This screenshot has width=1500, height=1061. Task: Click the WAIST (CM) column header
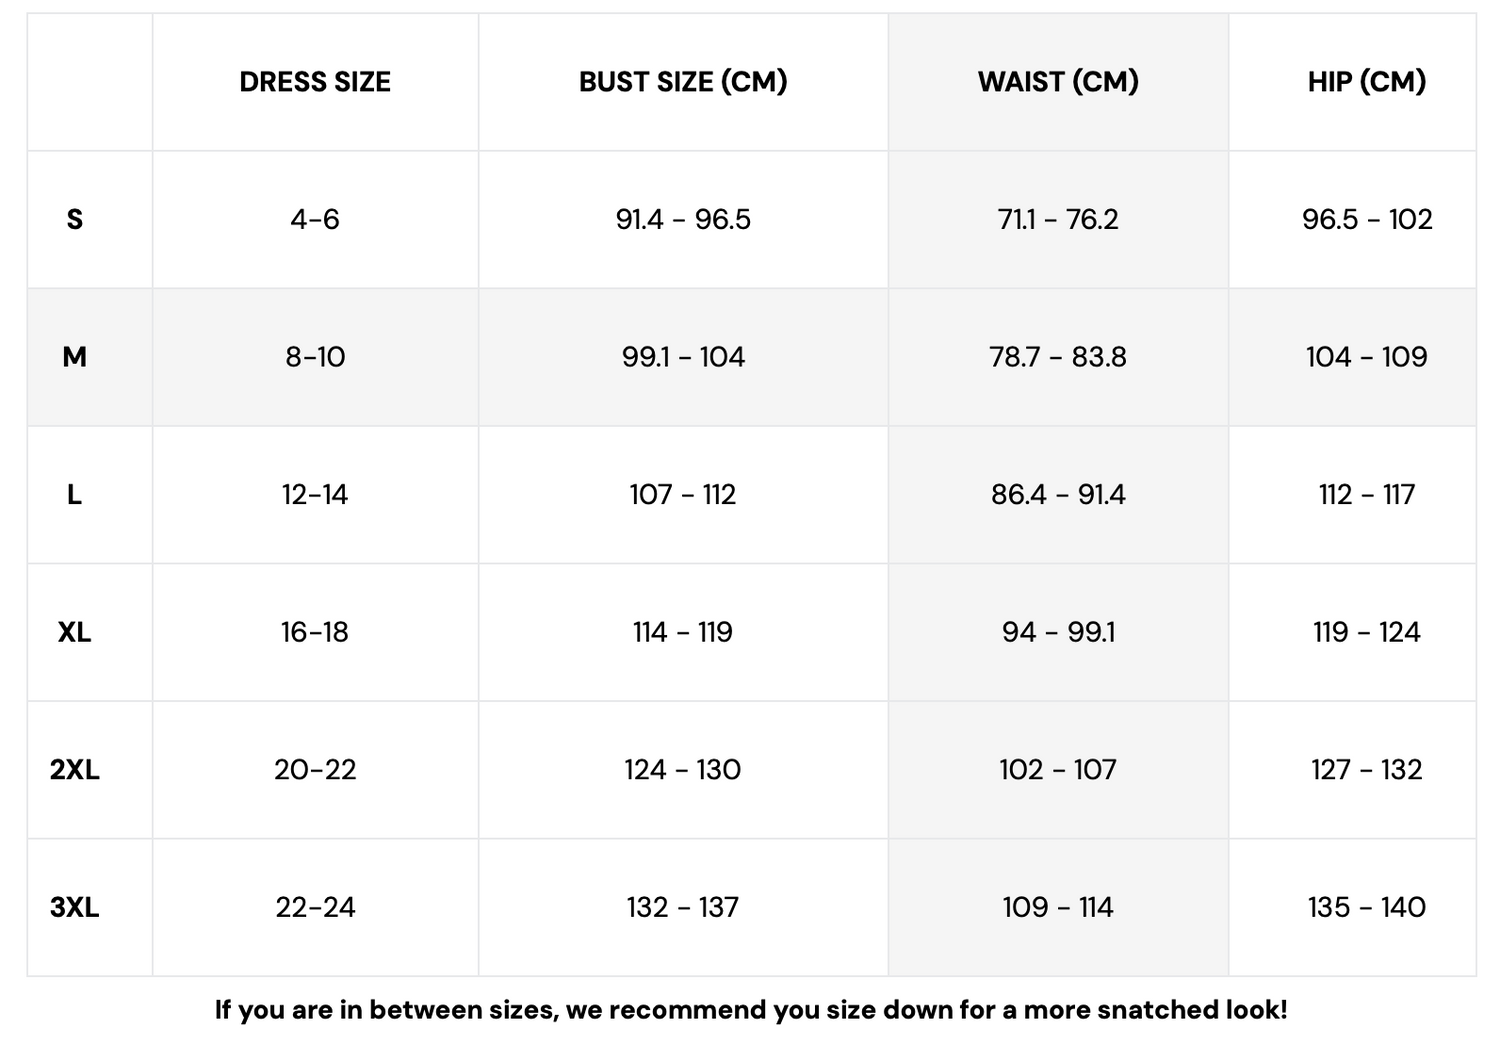pos(1058,82)
